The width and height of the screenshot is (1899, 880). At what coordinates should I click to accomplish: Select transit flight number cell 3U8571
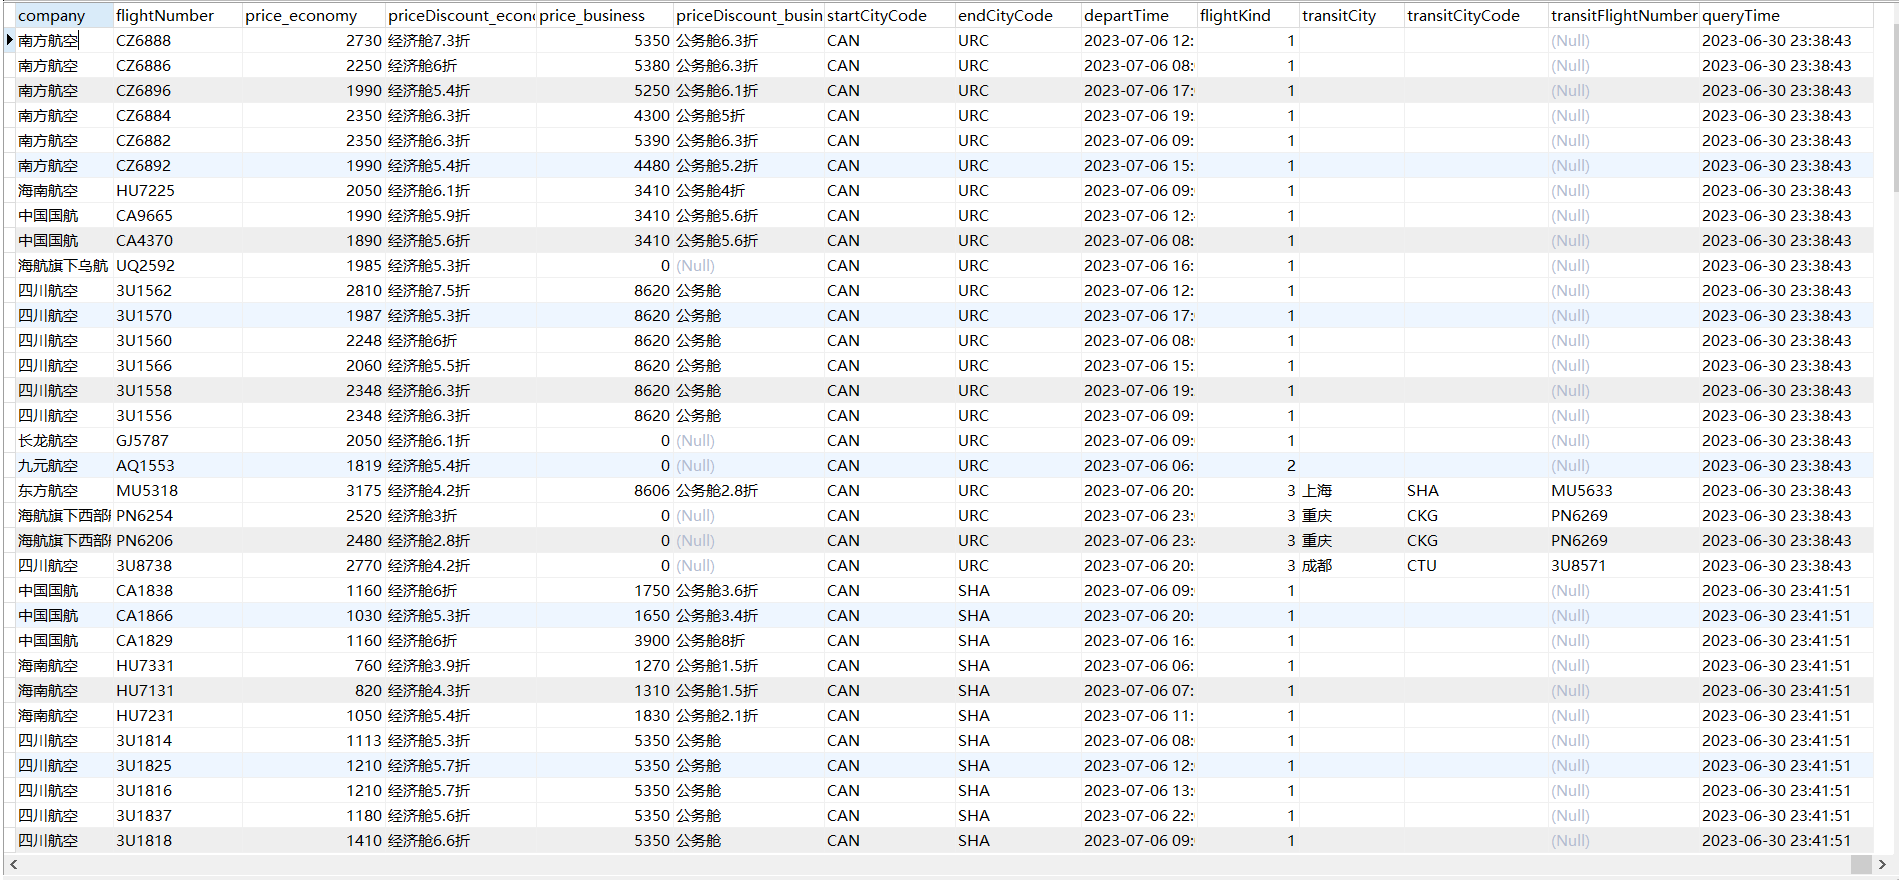pos(1623,565)
